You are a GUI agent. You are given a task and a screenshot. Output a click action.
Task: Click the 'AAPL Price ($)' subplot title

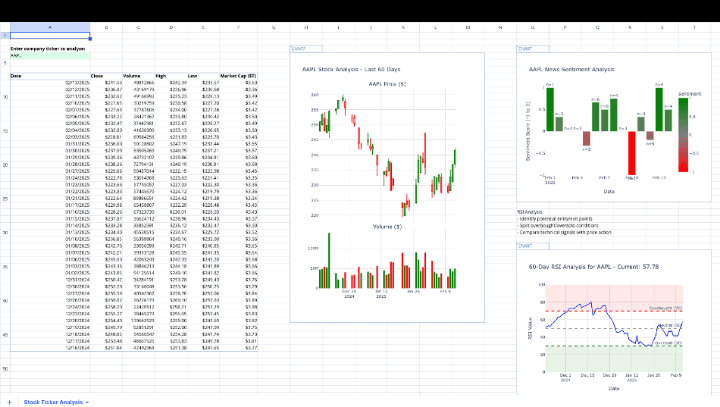pyautogui.click(x=387, y=84)
